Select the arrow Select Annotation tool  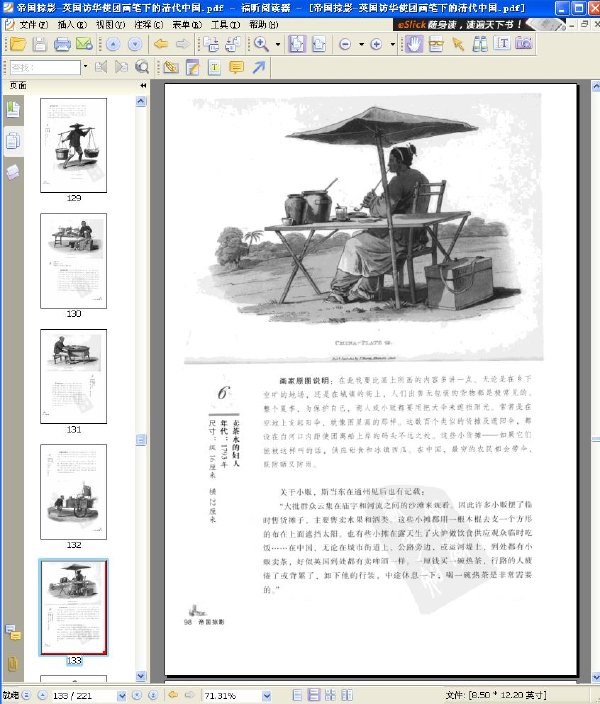(458, 44)
